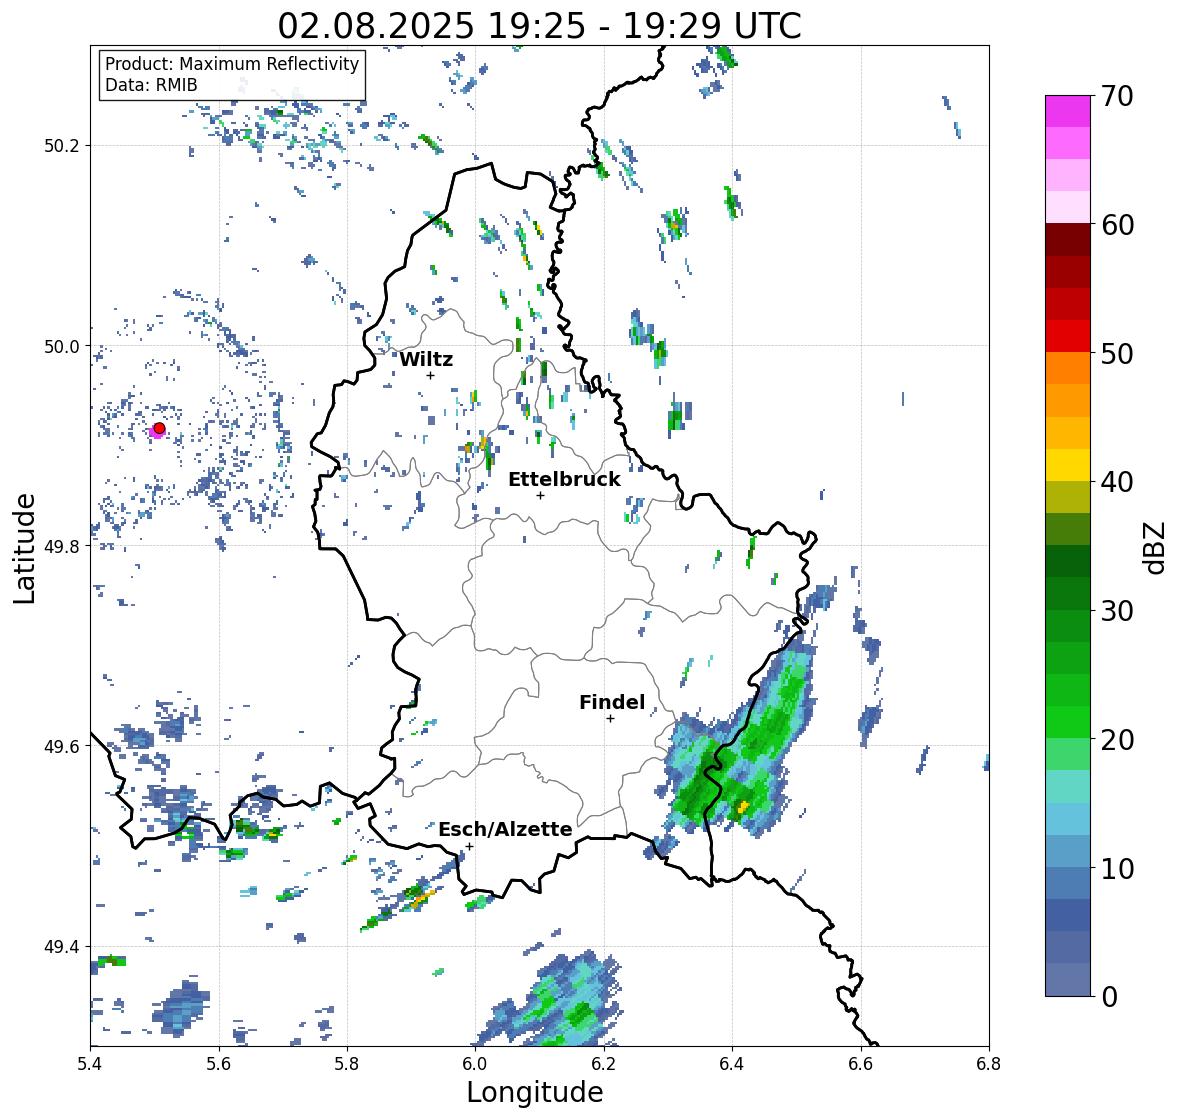This screenshot has width=1179, height=1117.
Task: Click the 6.8 longitude tick label
Action: (989, 1064)
